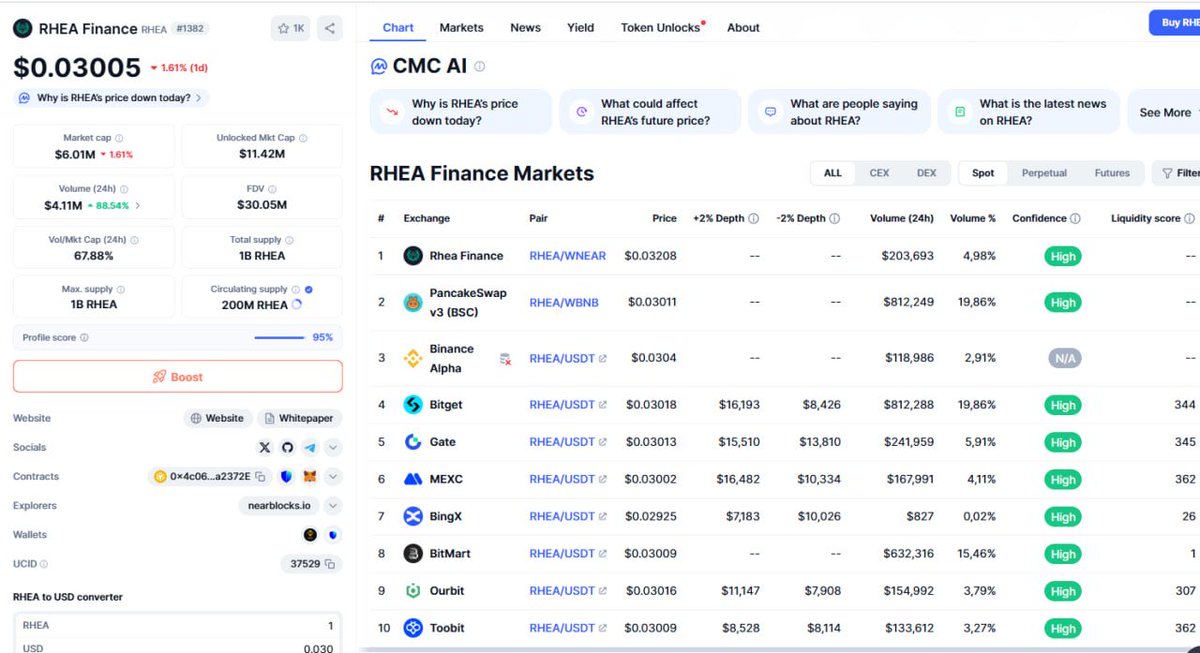Open the X (Twitter) social icon
The height and width of the screenshot is (653, 1200).
coord(264,448)
